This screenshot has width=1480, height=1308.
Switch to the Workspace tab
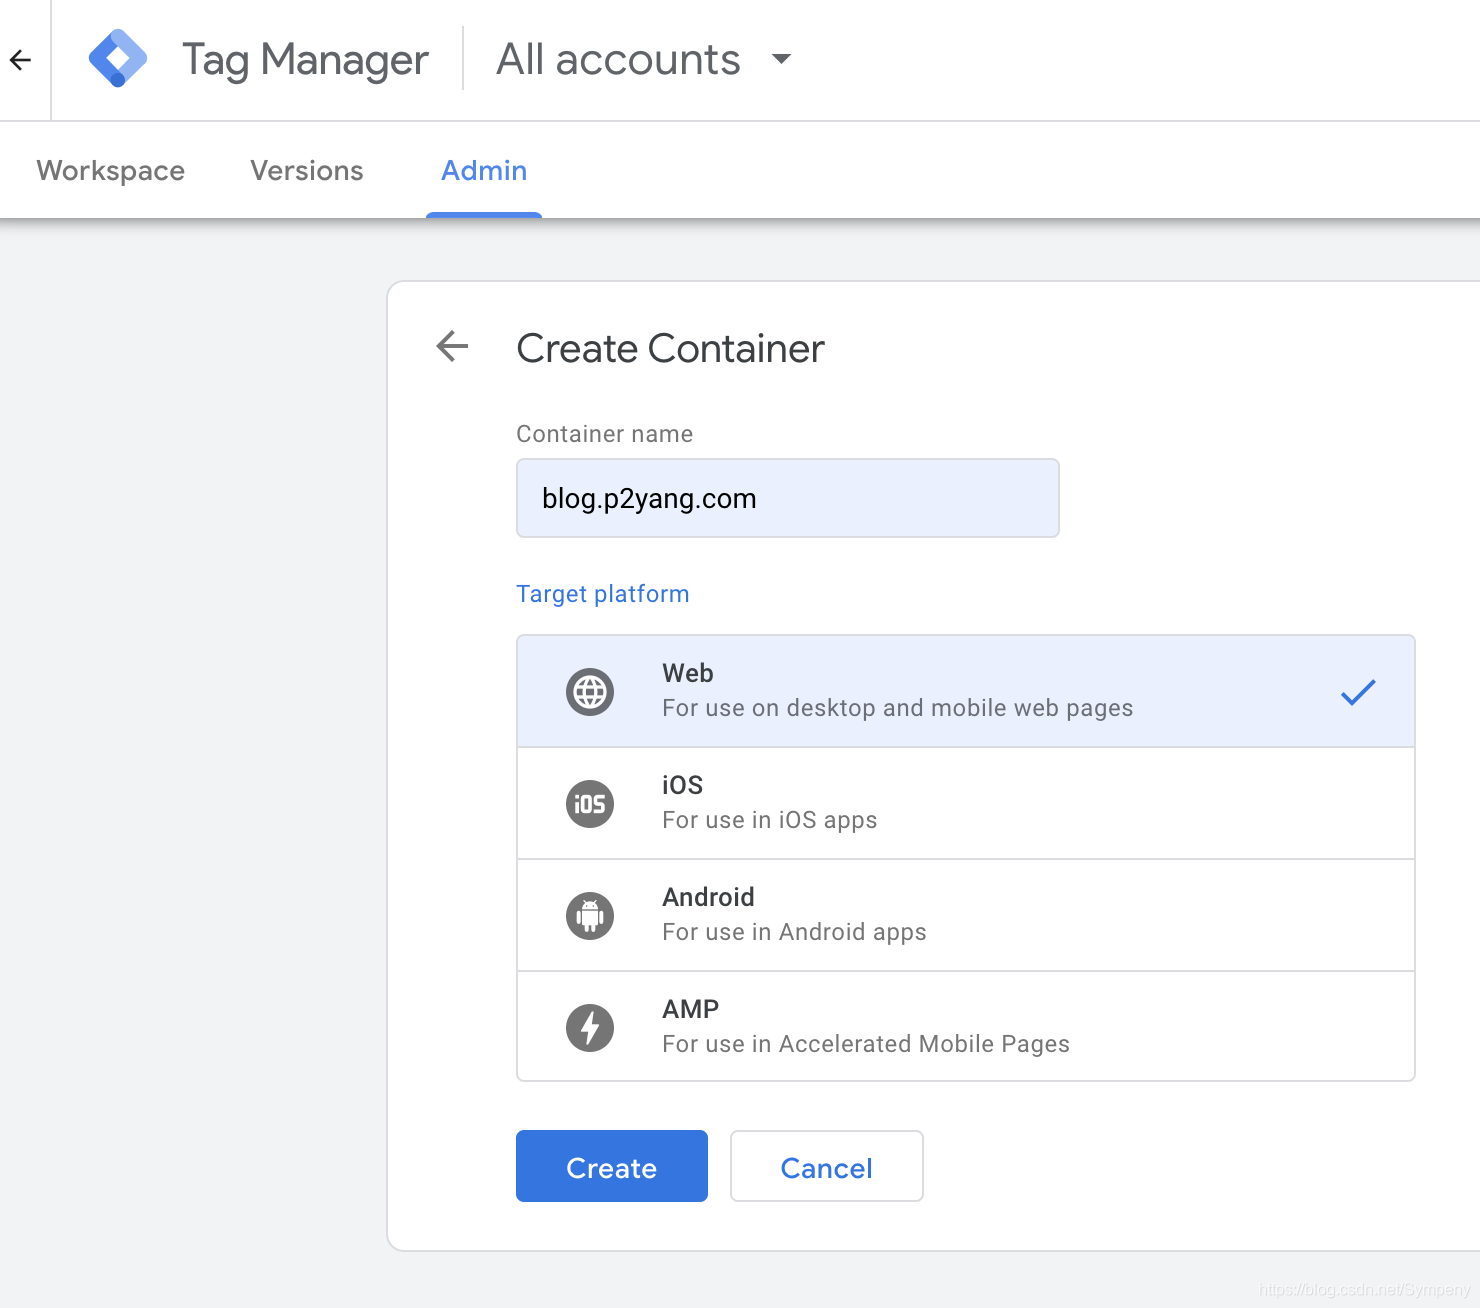pos(111,171)
